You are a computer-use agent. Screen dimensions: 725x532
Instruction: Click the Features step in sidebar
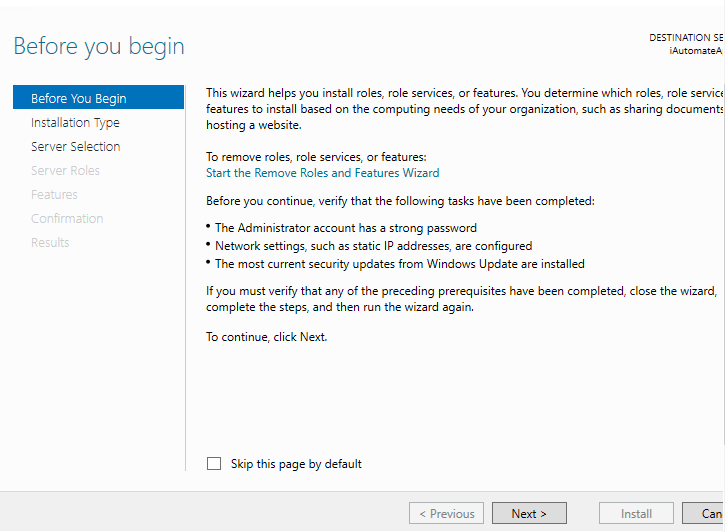coord(54,194)
